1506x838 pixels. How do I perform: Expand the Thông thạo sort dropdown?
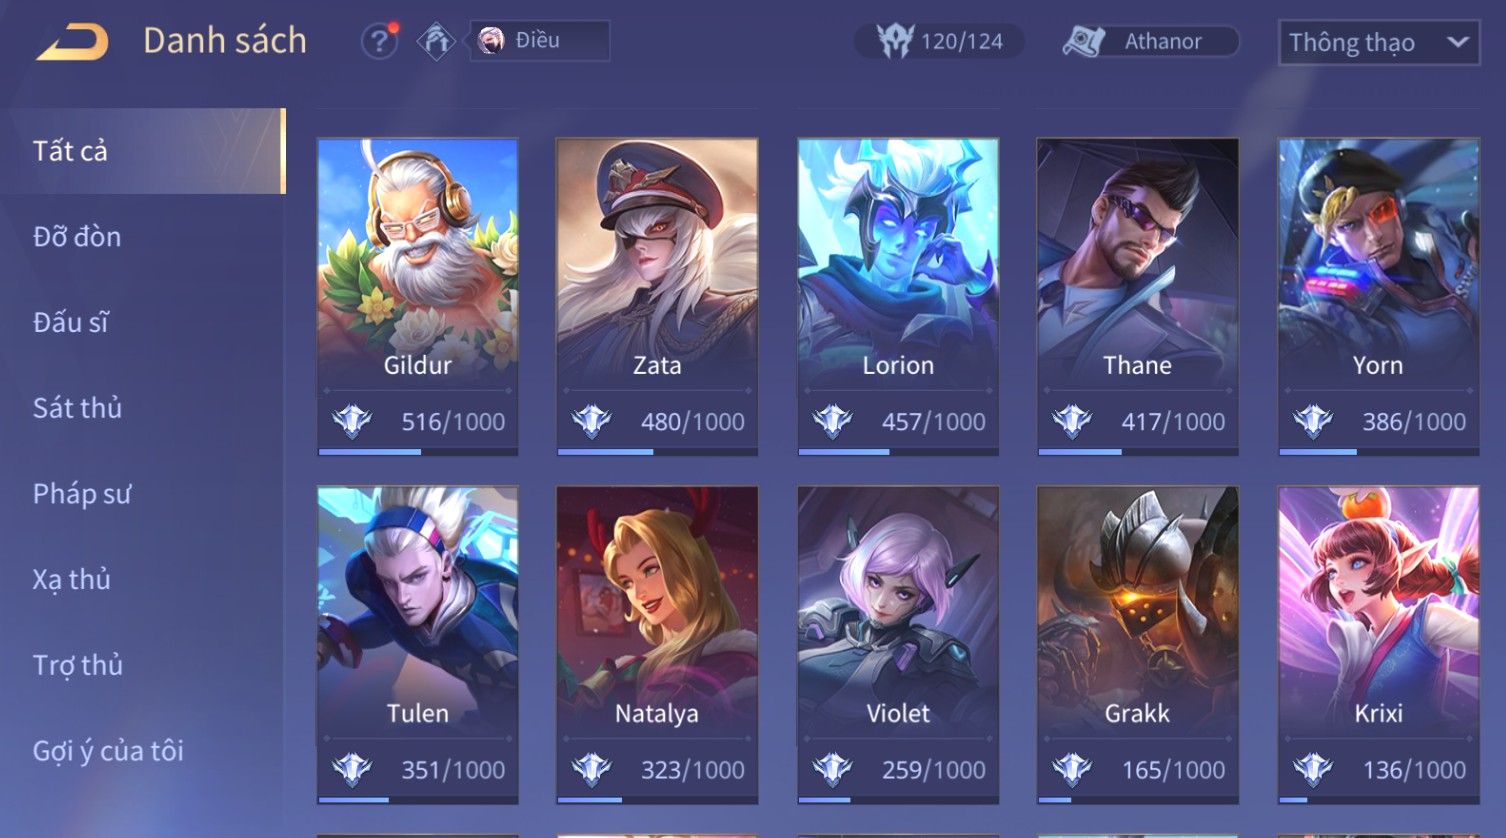[1379, 43]
